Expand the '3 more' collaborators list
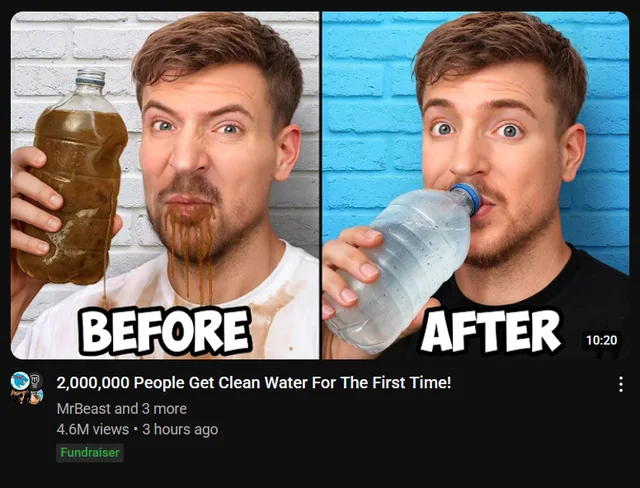Image resolution: width=640 pixels, height=488 pixels. click(x=164, y=408)
